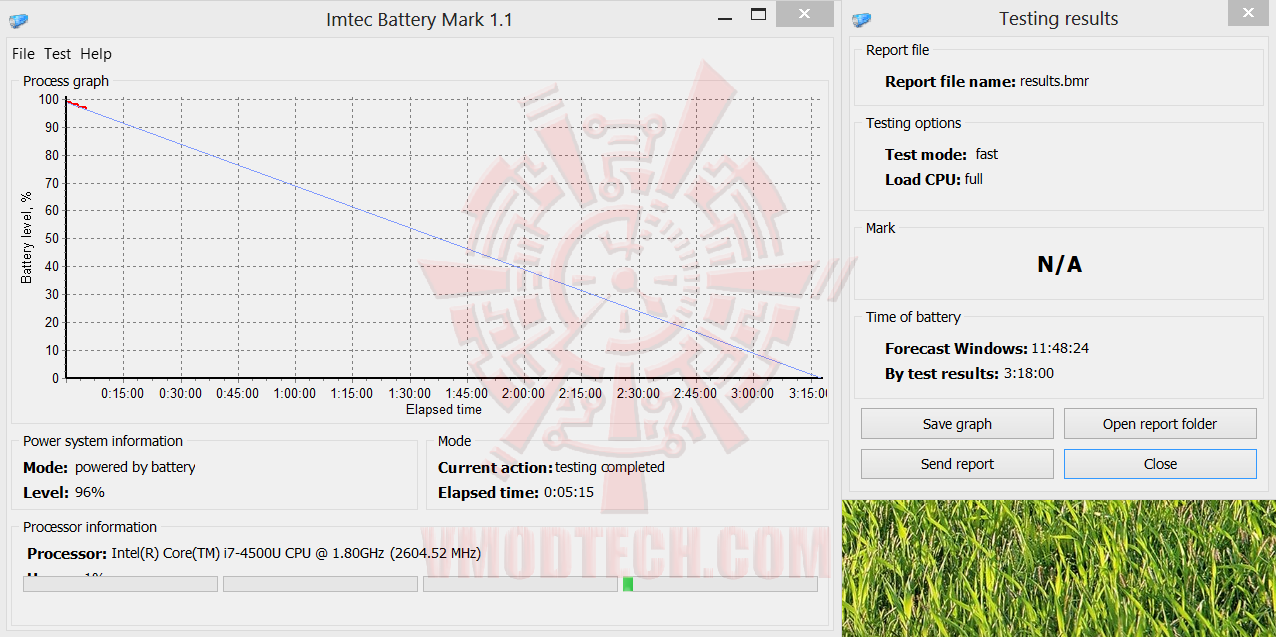Close the Imtec Battery Mark window
1276x637 pixels.
[x=806, y=14]
